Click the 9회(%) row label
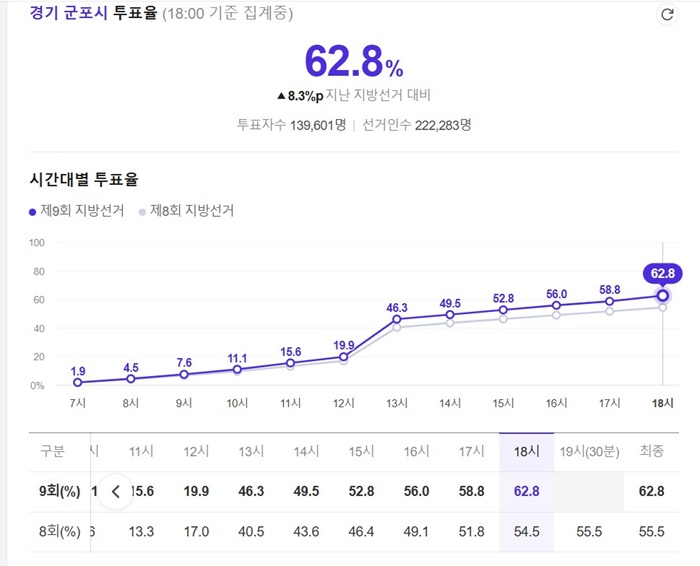 coord(59,491)
